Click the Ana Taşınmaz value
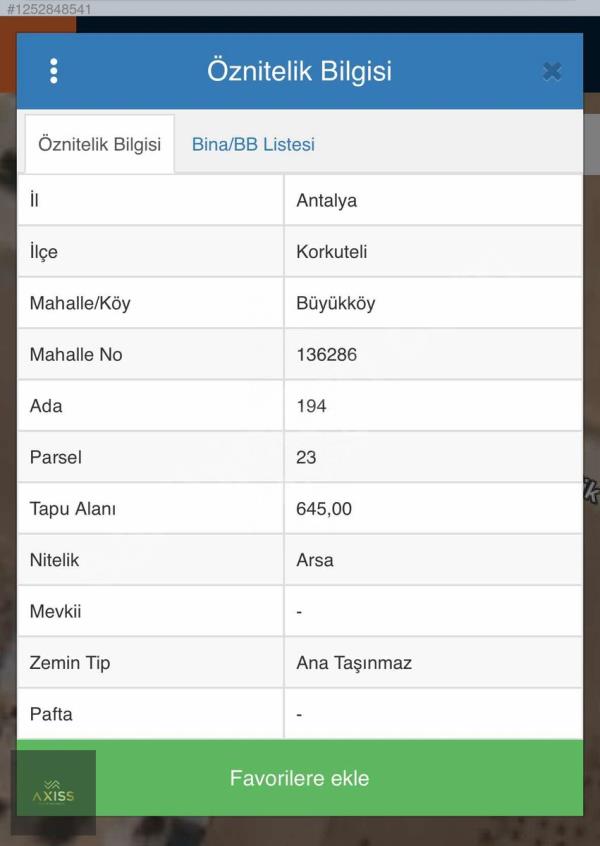Screen dimensions: 600x846 pos(354,663)
